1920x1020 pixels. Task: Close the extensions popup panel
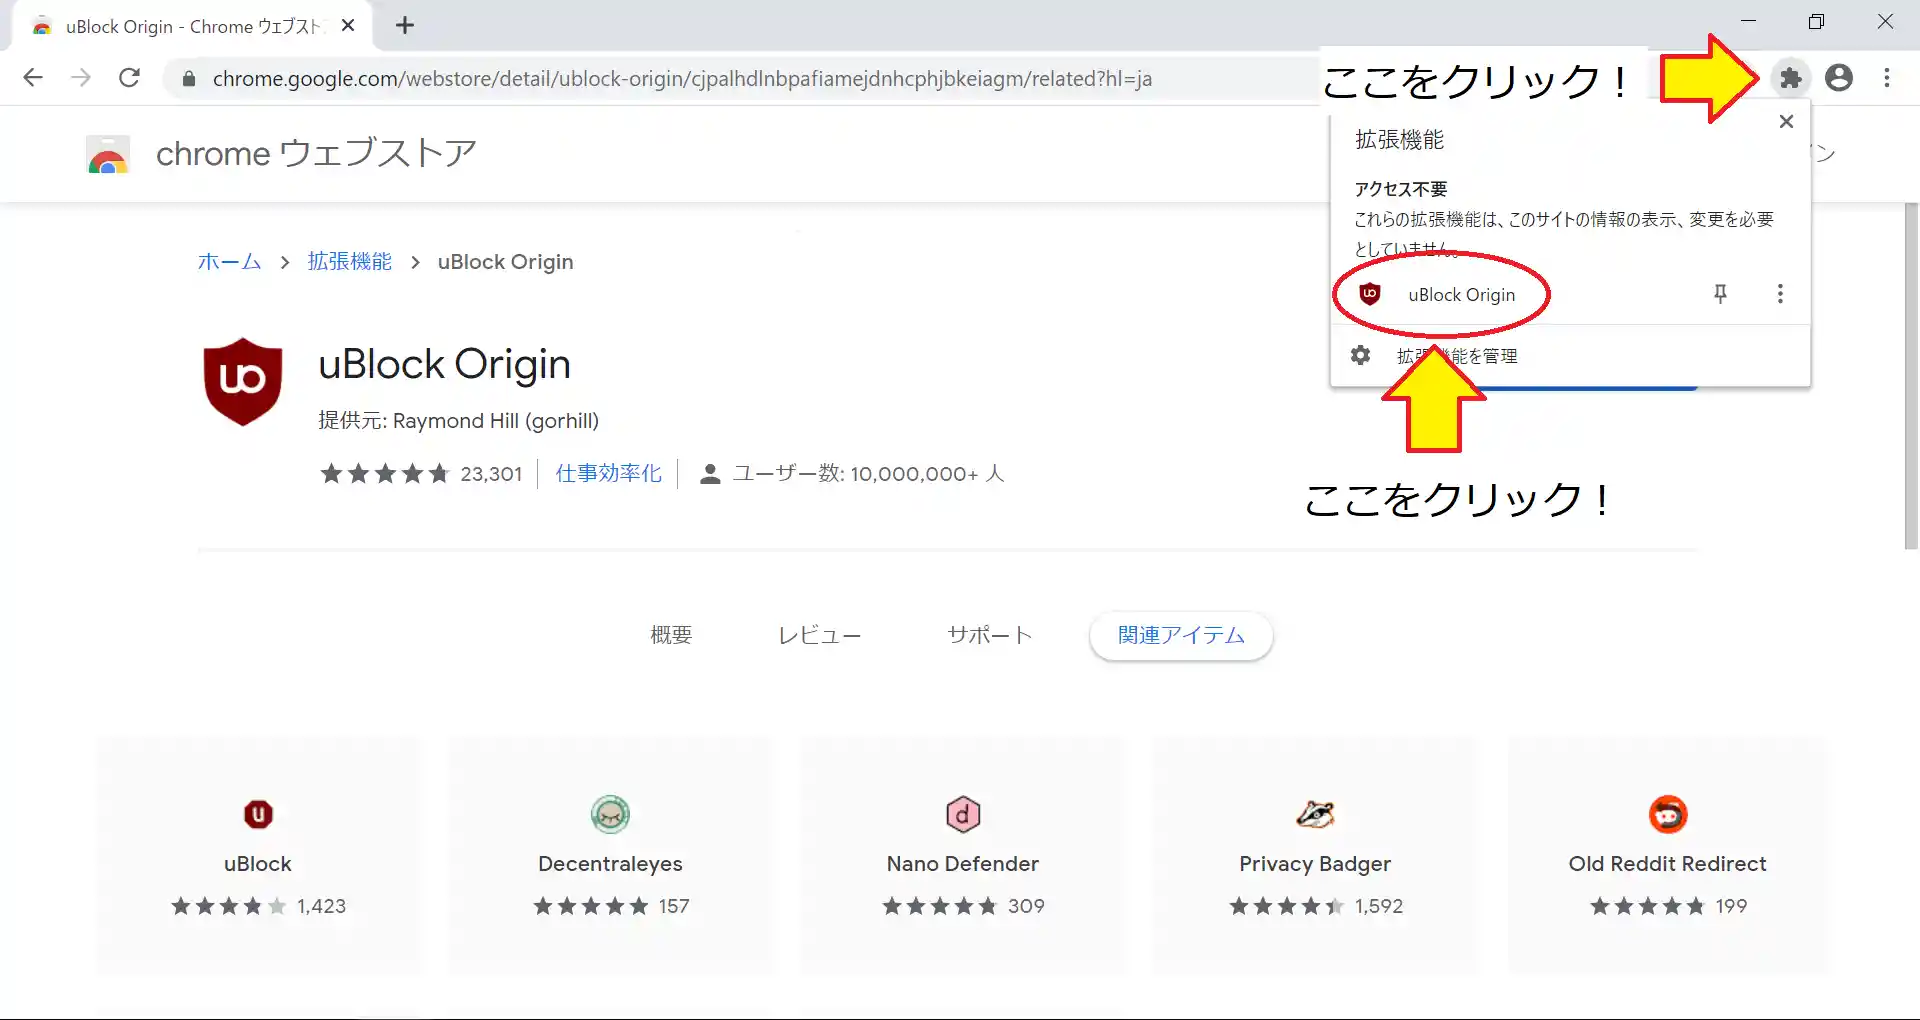(1786, 122)
